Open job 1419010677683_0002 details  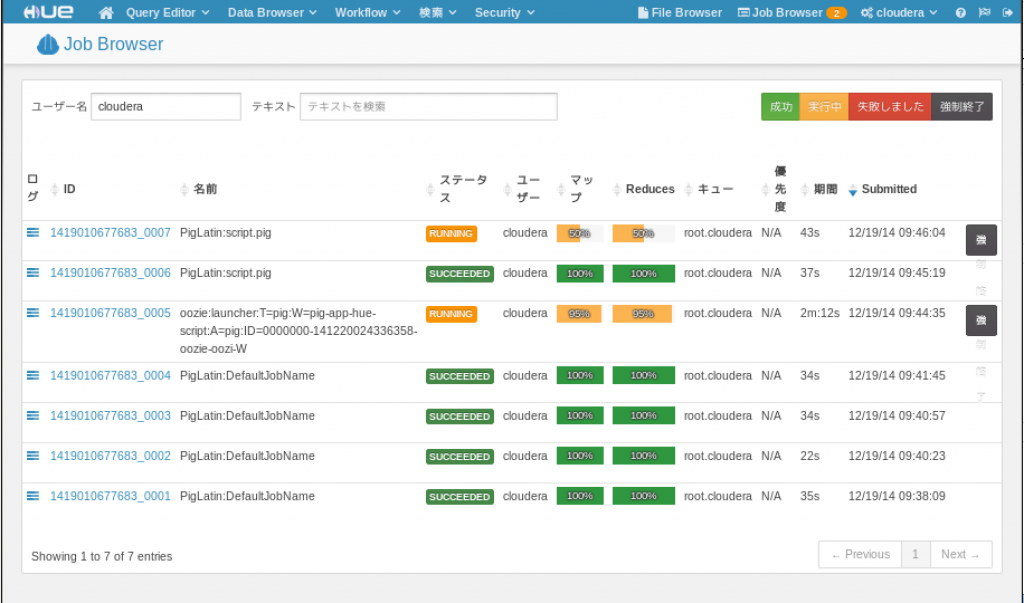[110, 456]
